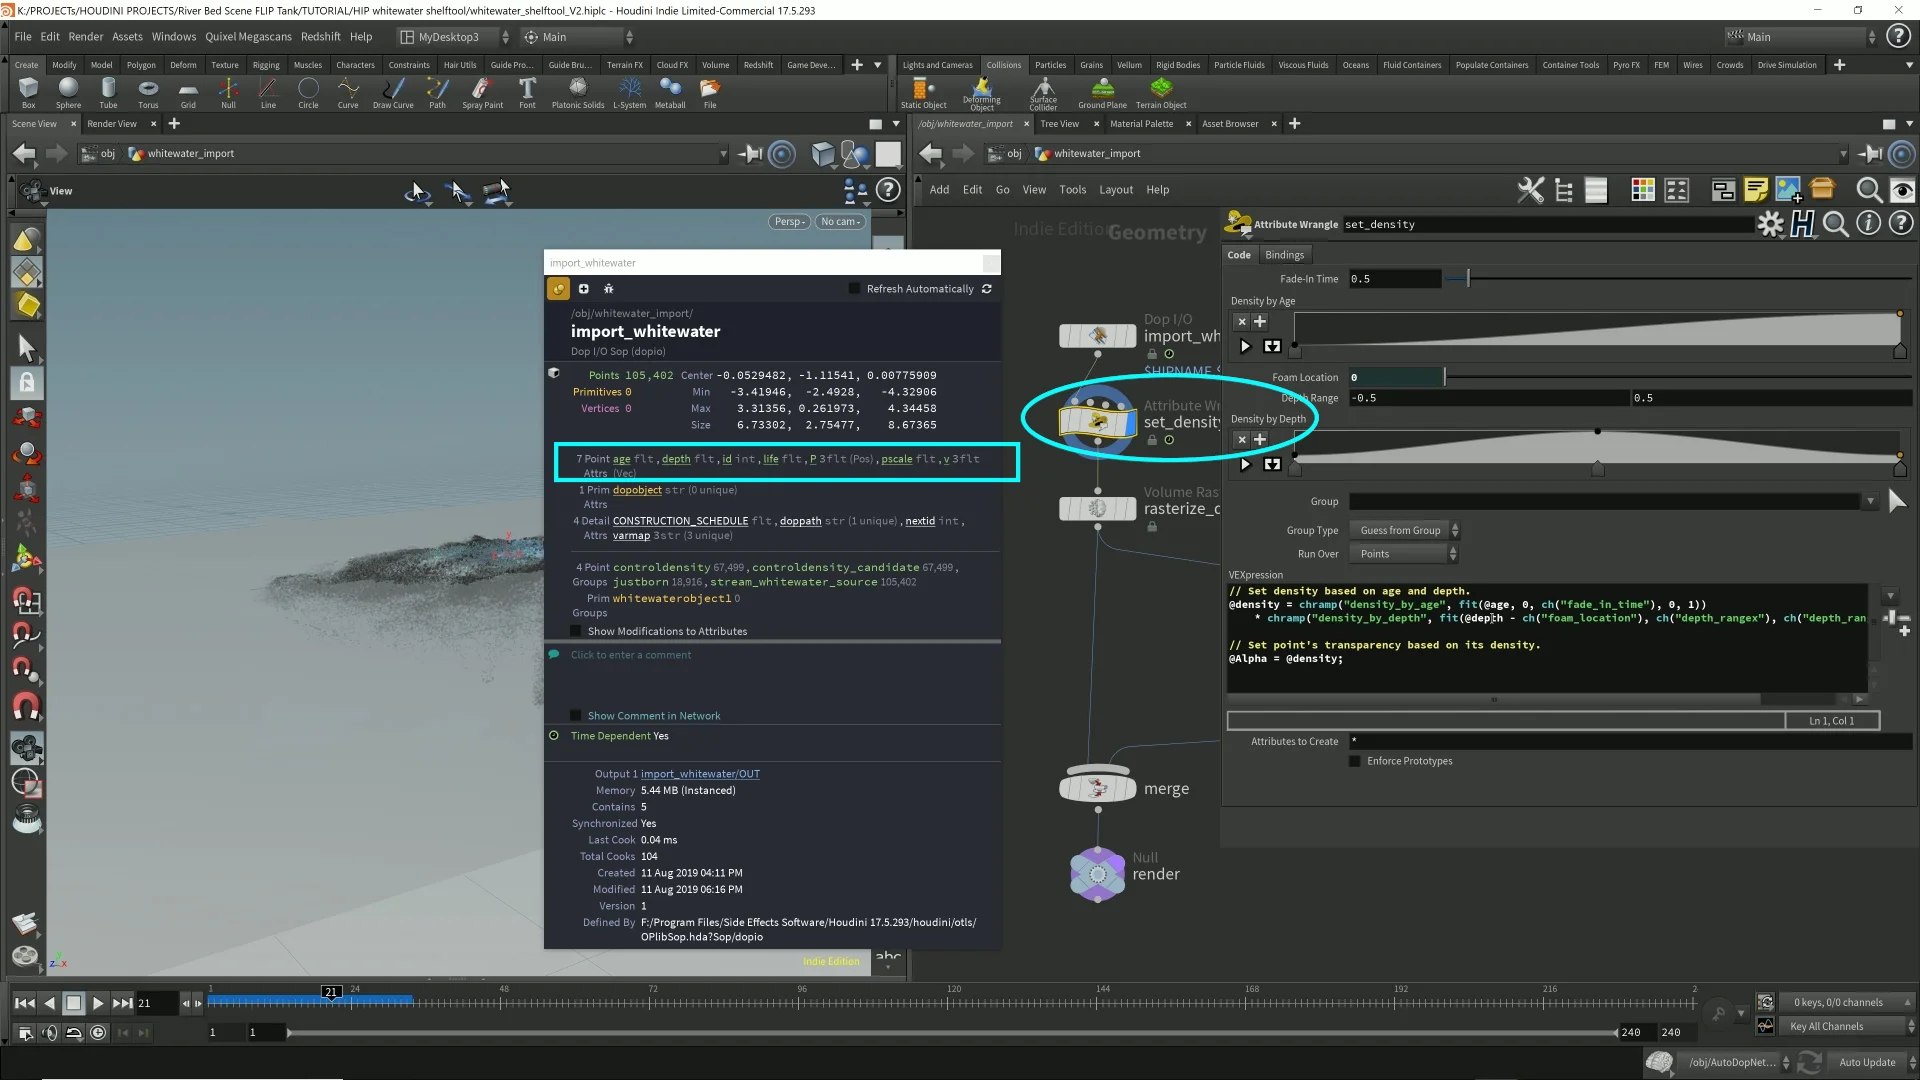Viewport: 1920px width, 1080px height.
Task: Click the Density by Age ramp bar
Action: [1597, 328]
